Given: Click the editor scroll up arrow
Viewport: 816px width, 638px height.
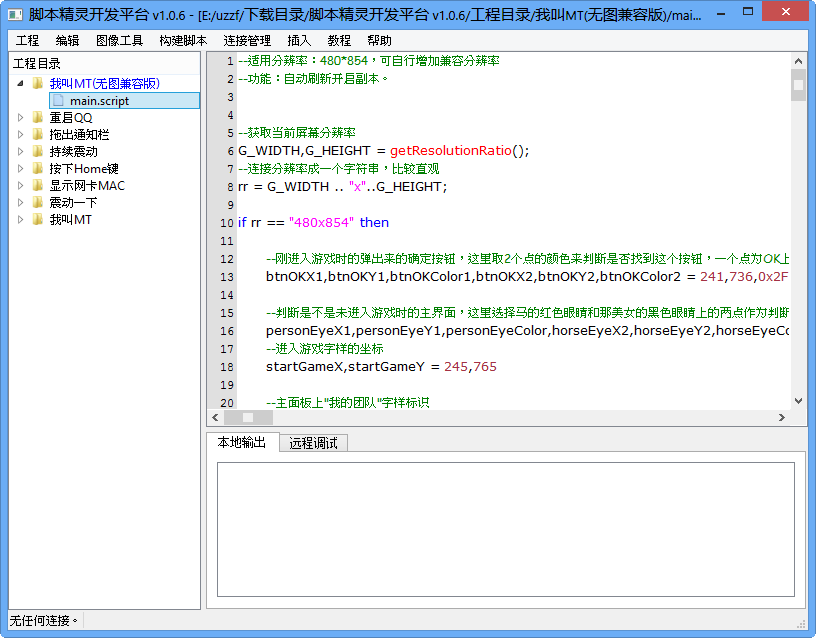Looking at the screenshot, I should (x=798, y=61).
